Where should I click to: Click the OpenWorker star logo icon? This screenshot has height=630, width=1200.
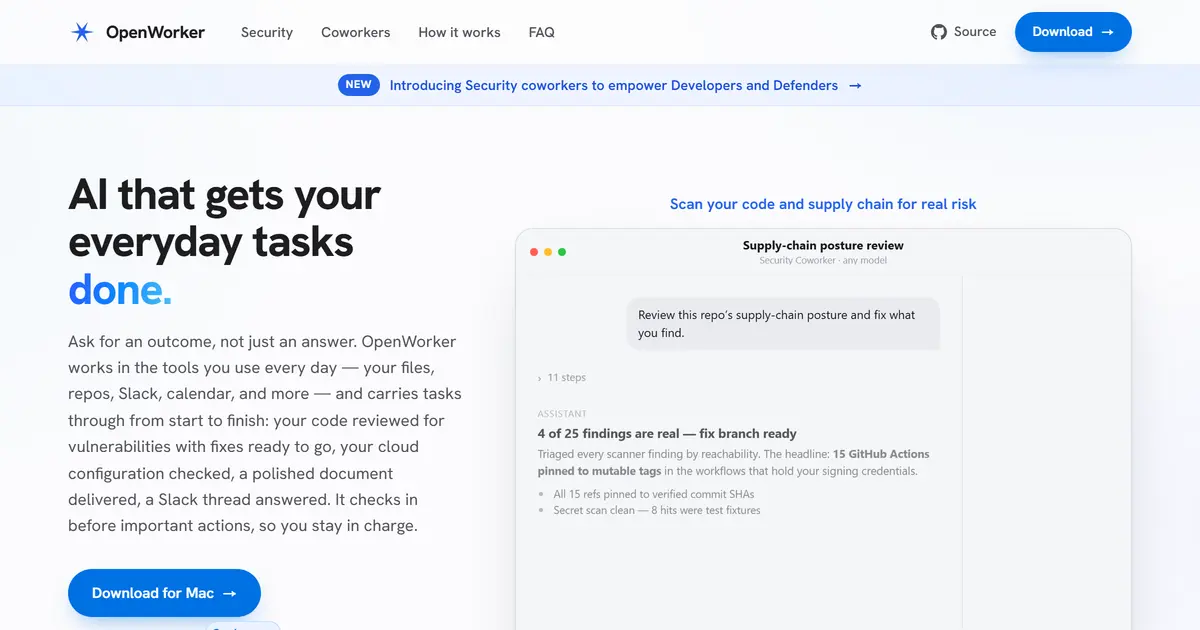point(82,32)
